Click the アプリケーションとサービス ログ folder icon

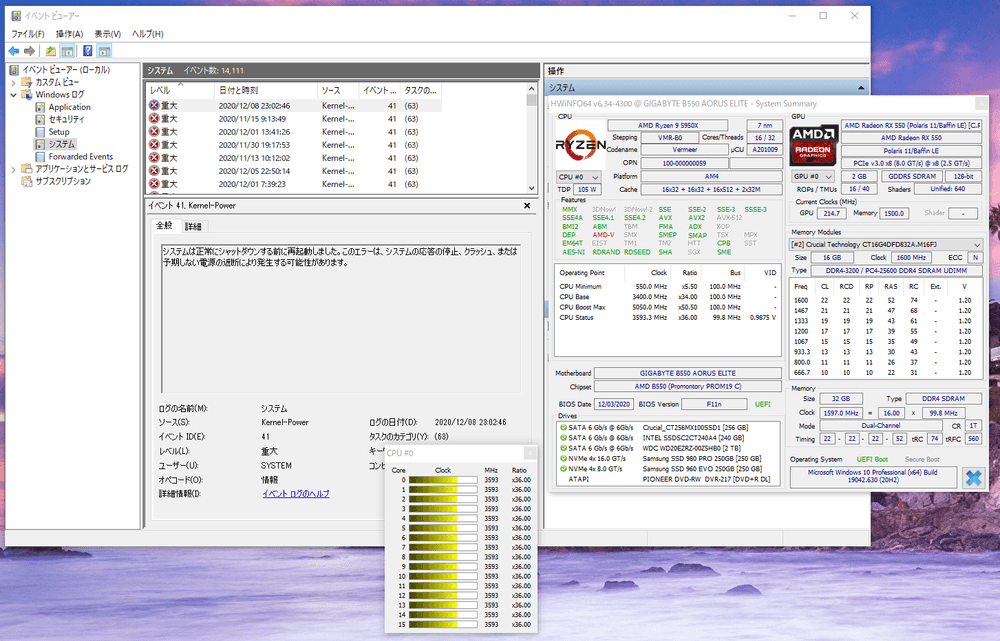27,169
